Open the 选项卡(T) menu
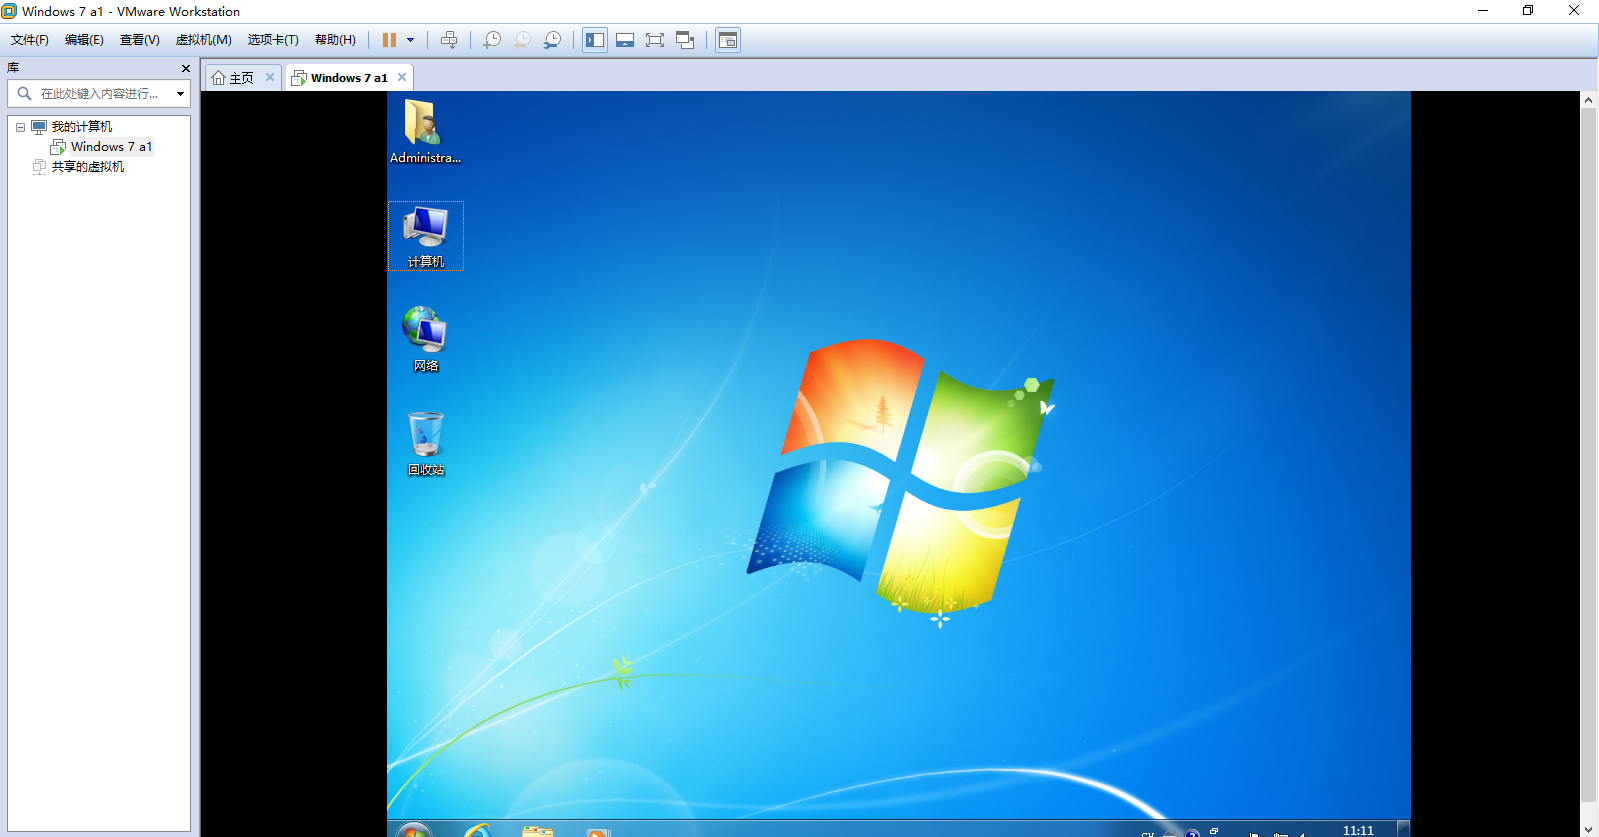Viewport: 1599px width, 837px height. (273, 40)
